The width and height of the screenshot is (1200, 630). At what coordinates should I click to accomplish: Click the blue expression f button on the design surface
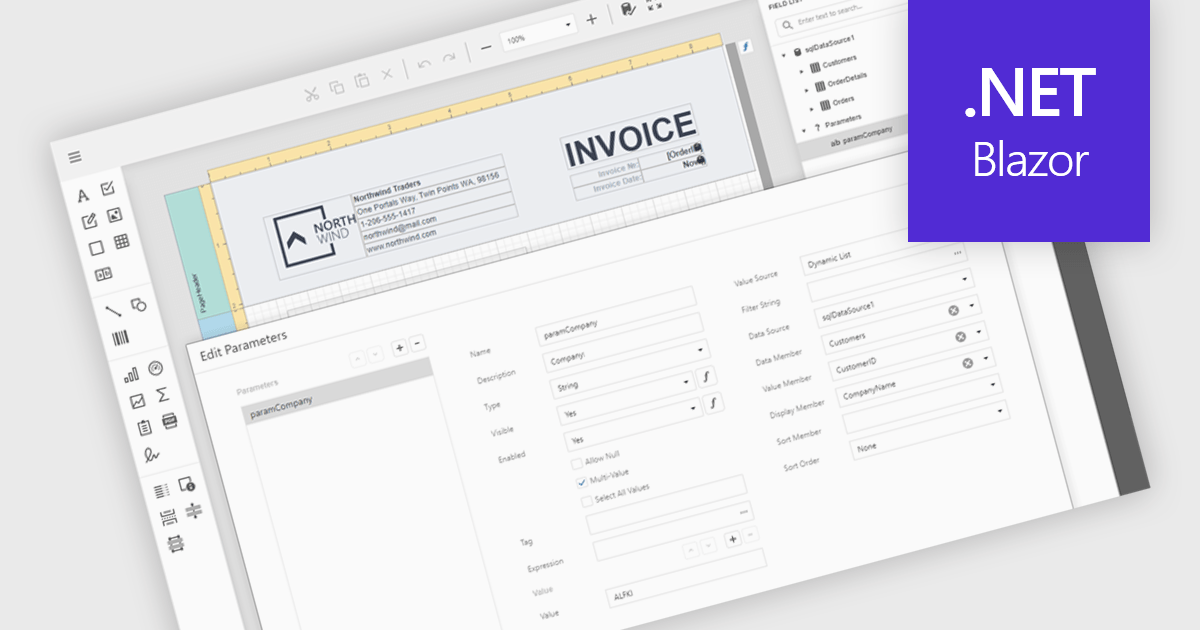click(745, 46)
